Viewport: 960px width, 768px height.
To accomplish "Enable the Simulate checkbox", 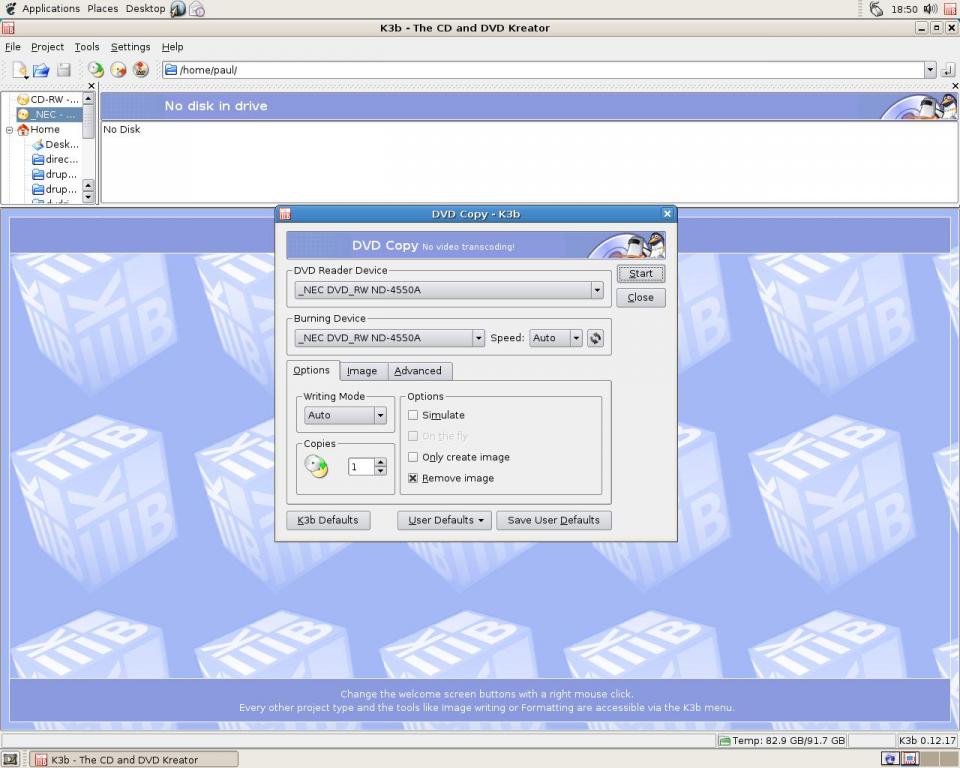I will [x=413, y=415].
